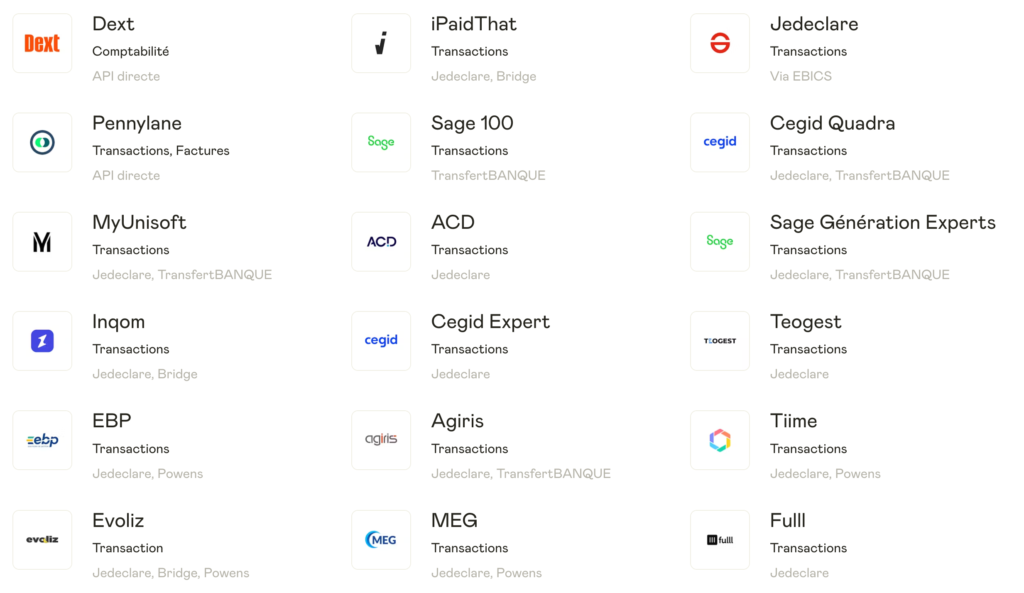1024x593 pixels.
Task: Select the iPaidThat logo icon
Action: (381, 43)
